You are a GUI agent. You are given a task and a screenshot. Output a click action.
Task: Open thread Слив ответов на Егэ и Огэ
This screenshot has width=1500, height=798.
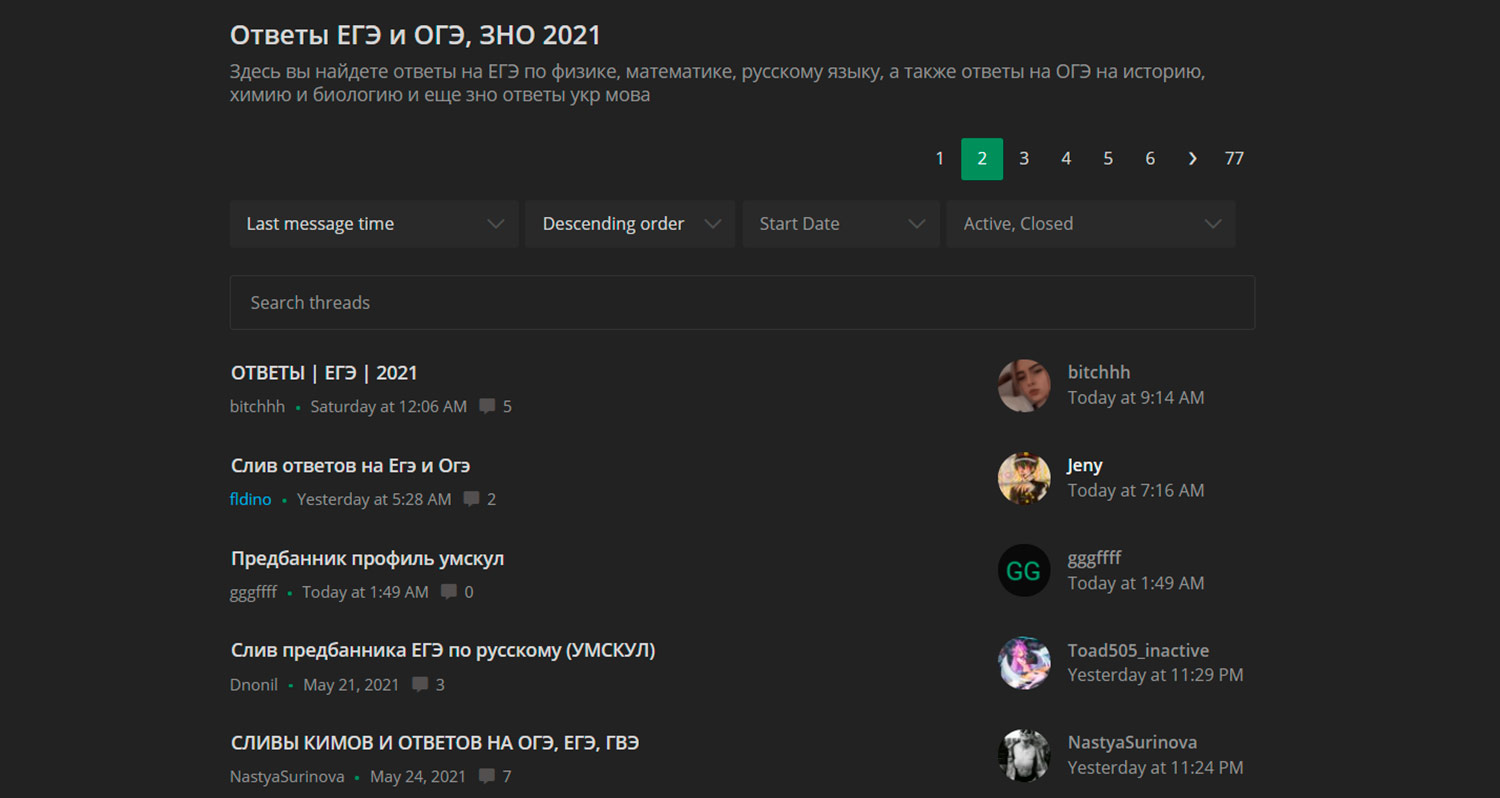tap(350, 466)
